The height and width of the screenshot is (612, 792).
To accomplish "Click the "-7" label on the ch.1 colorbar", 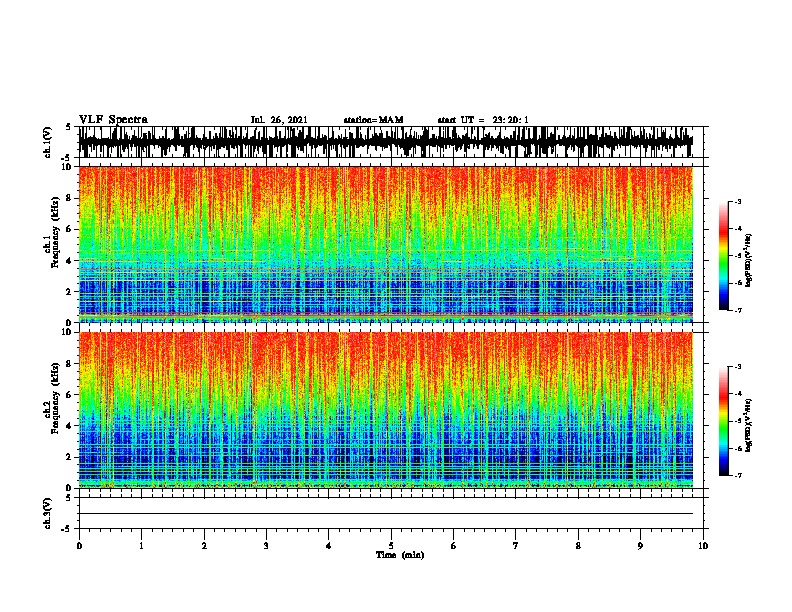I will click(x=737, y=310).
